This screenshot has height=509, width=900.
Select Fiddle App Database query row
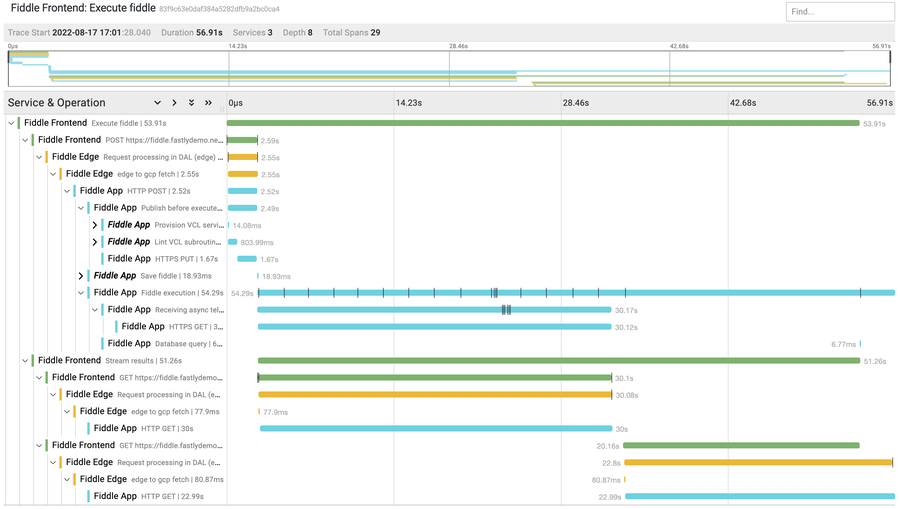point(162,343)
